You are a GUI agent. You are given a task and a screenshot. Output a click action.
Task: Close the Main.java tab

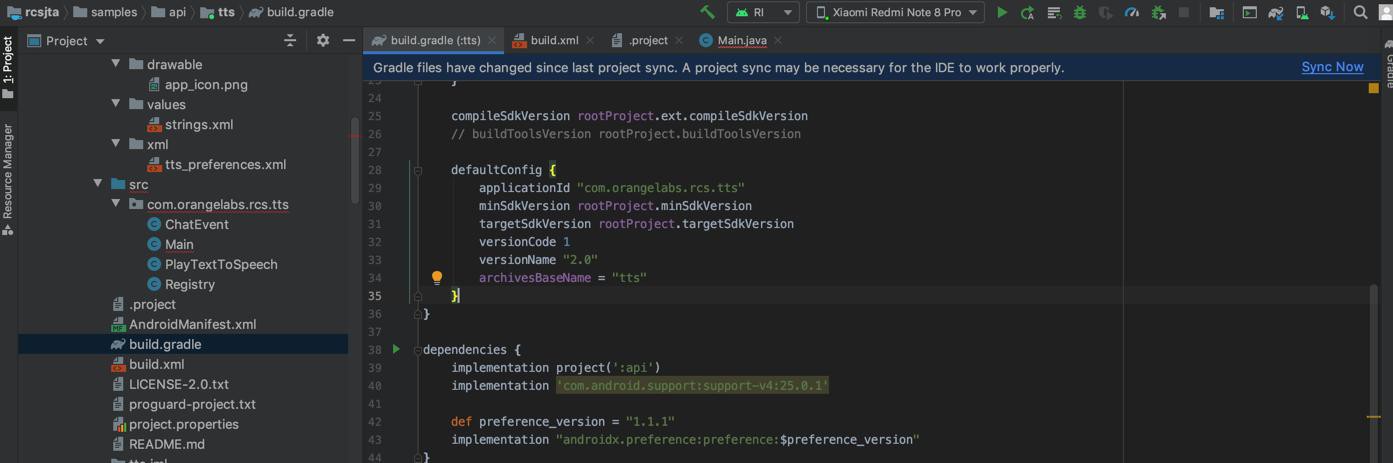point(778,40)
